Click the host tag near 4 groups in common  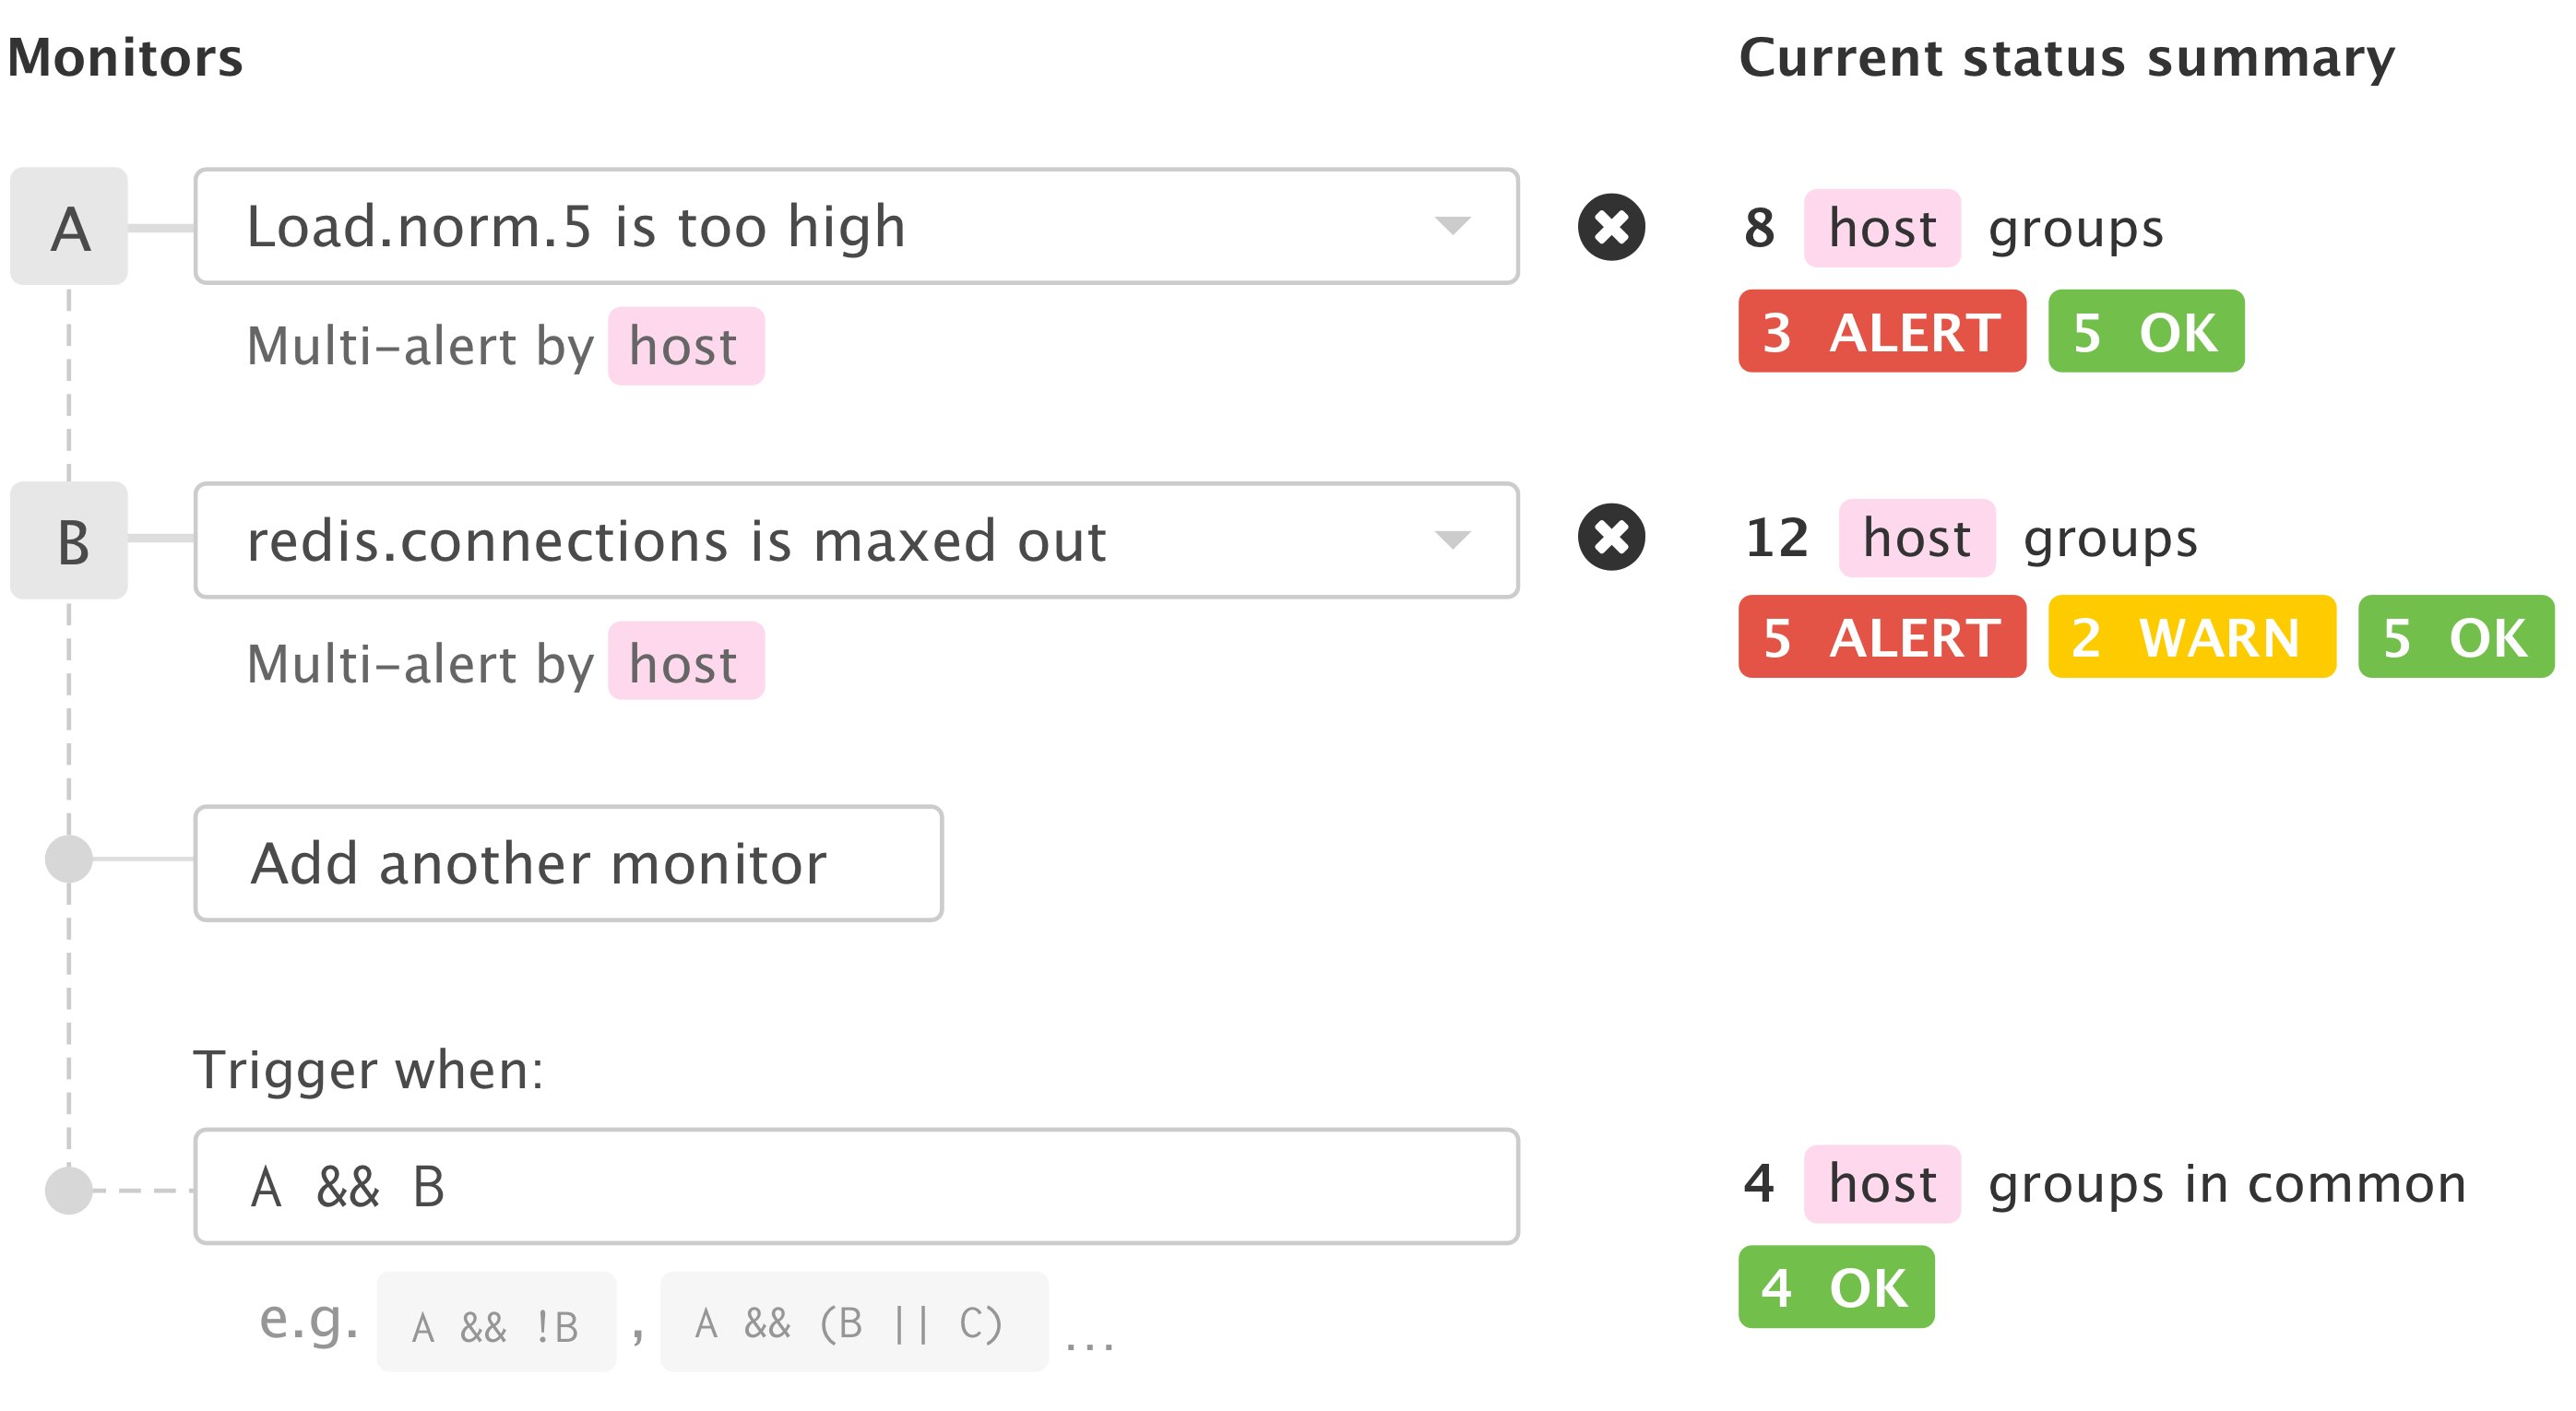point(1881,1185)
